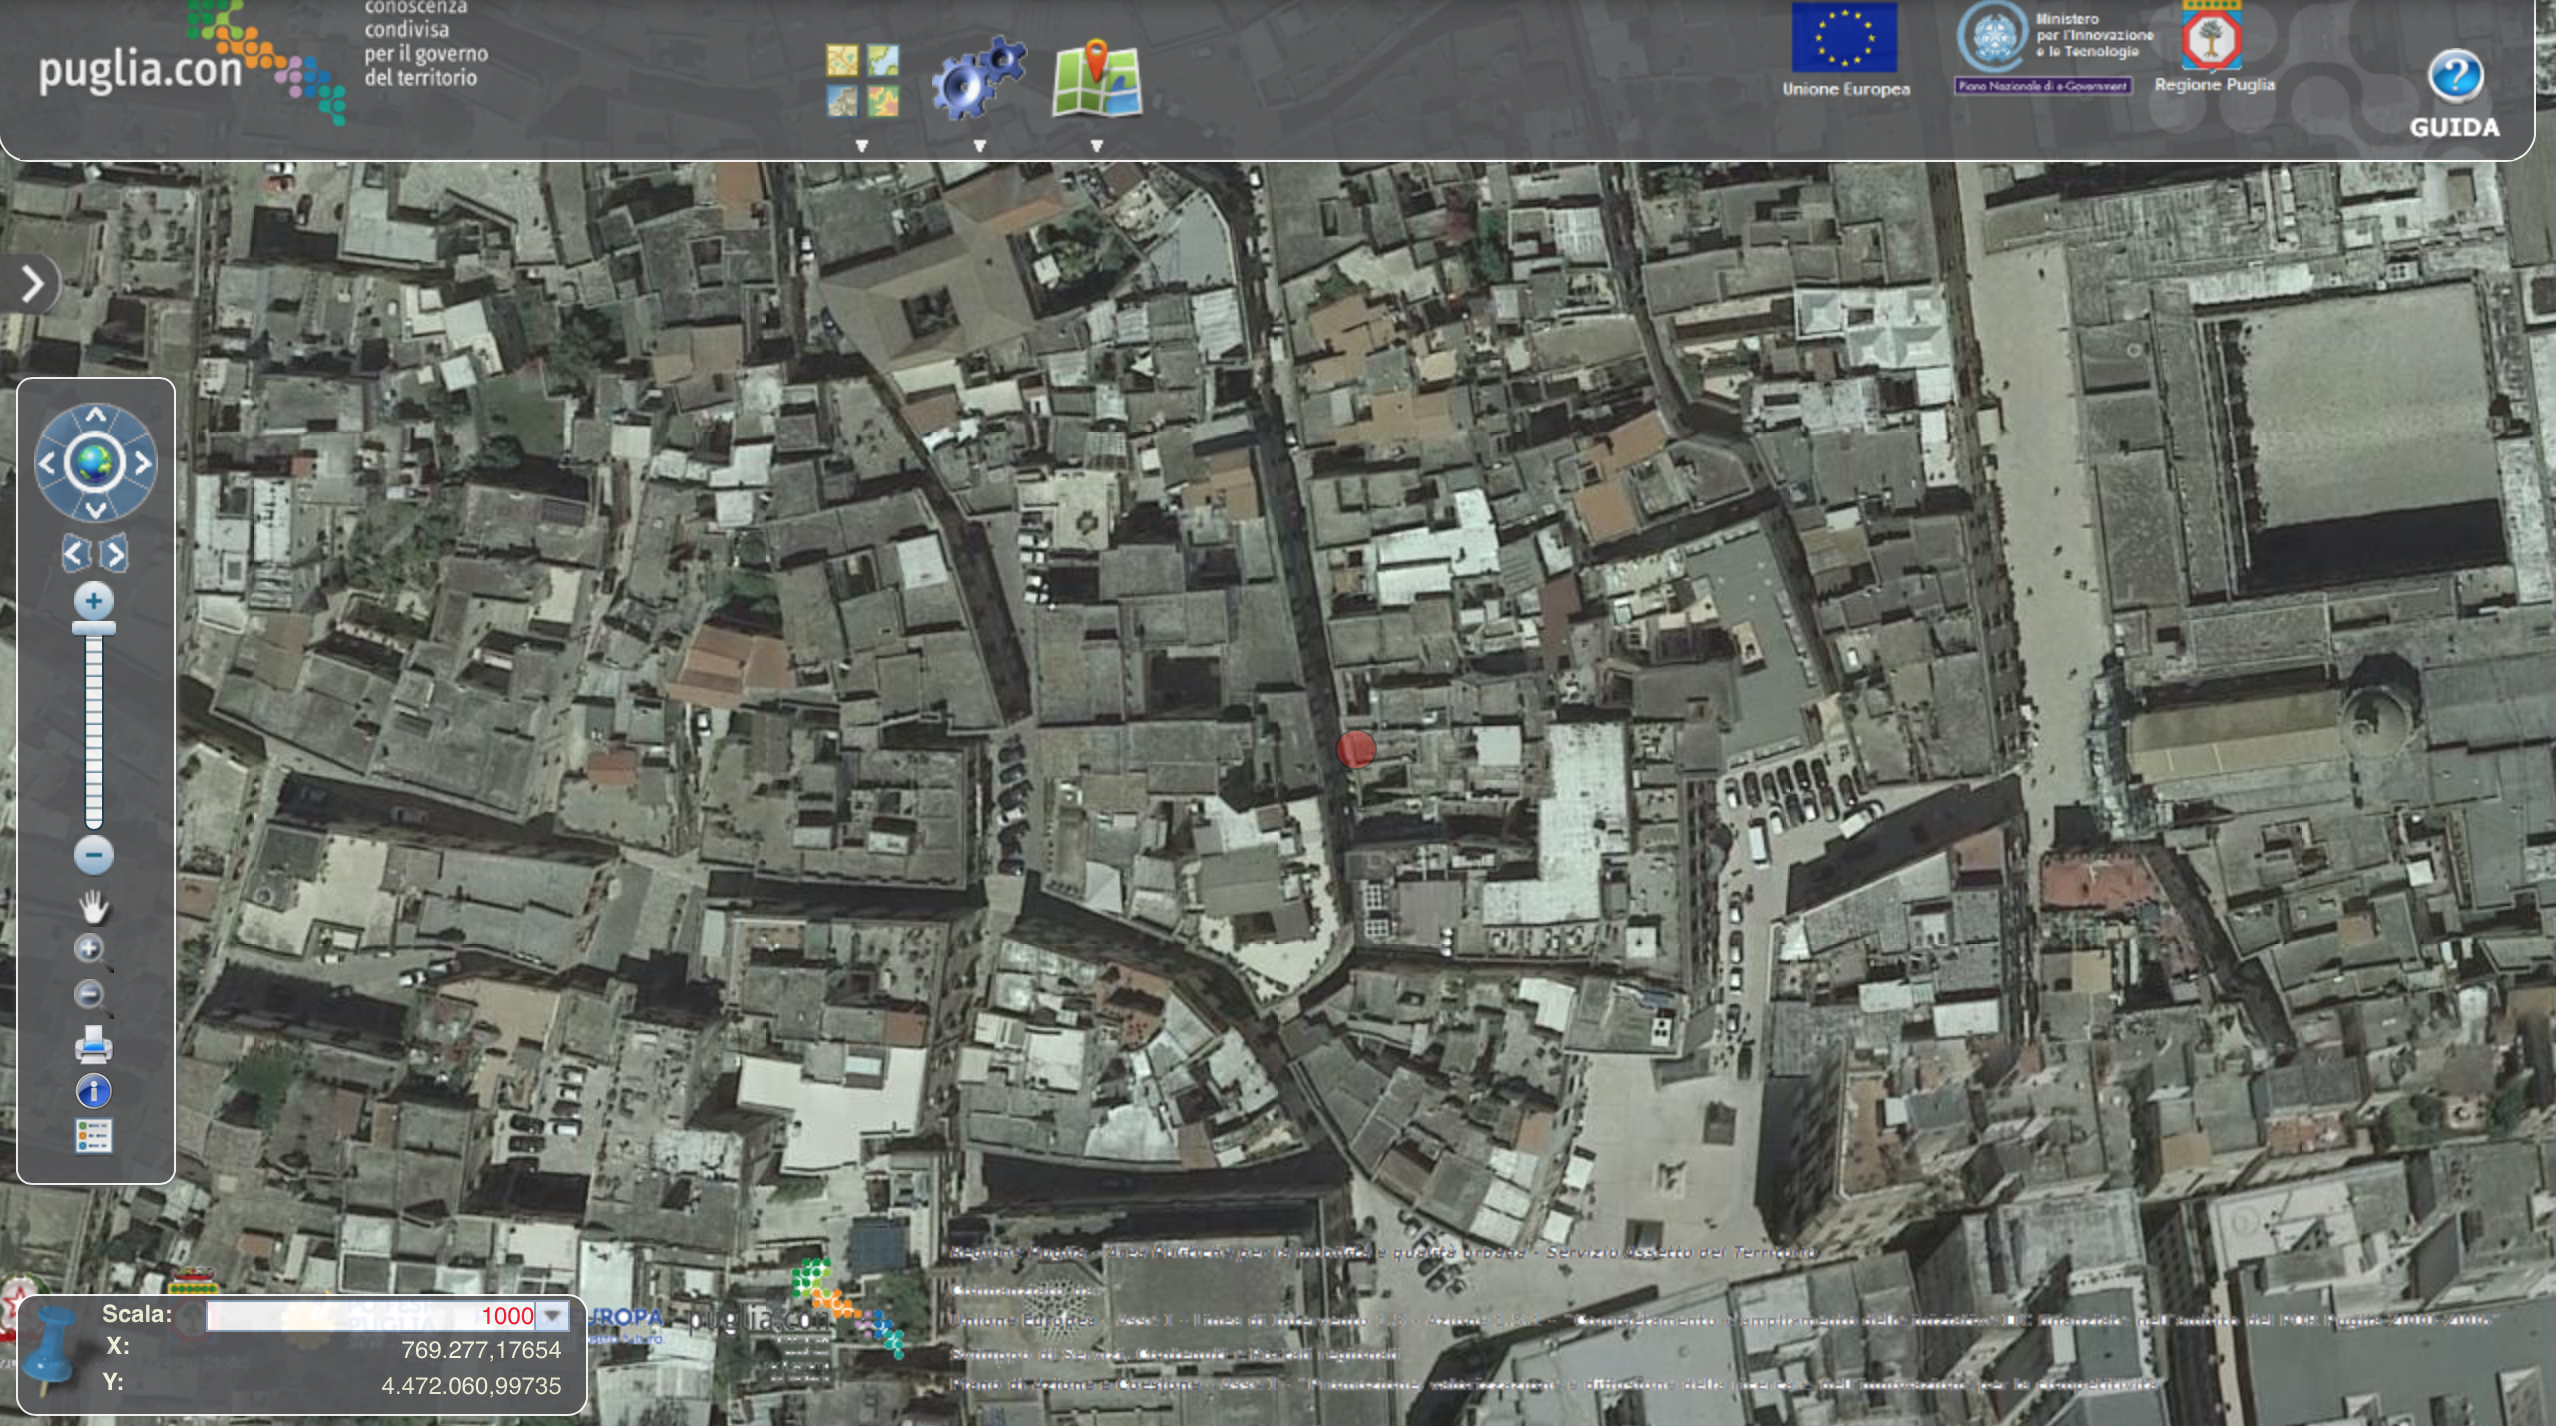Expand the arrow under gears icon

(980, 146)
